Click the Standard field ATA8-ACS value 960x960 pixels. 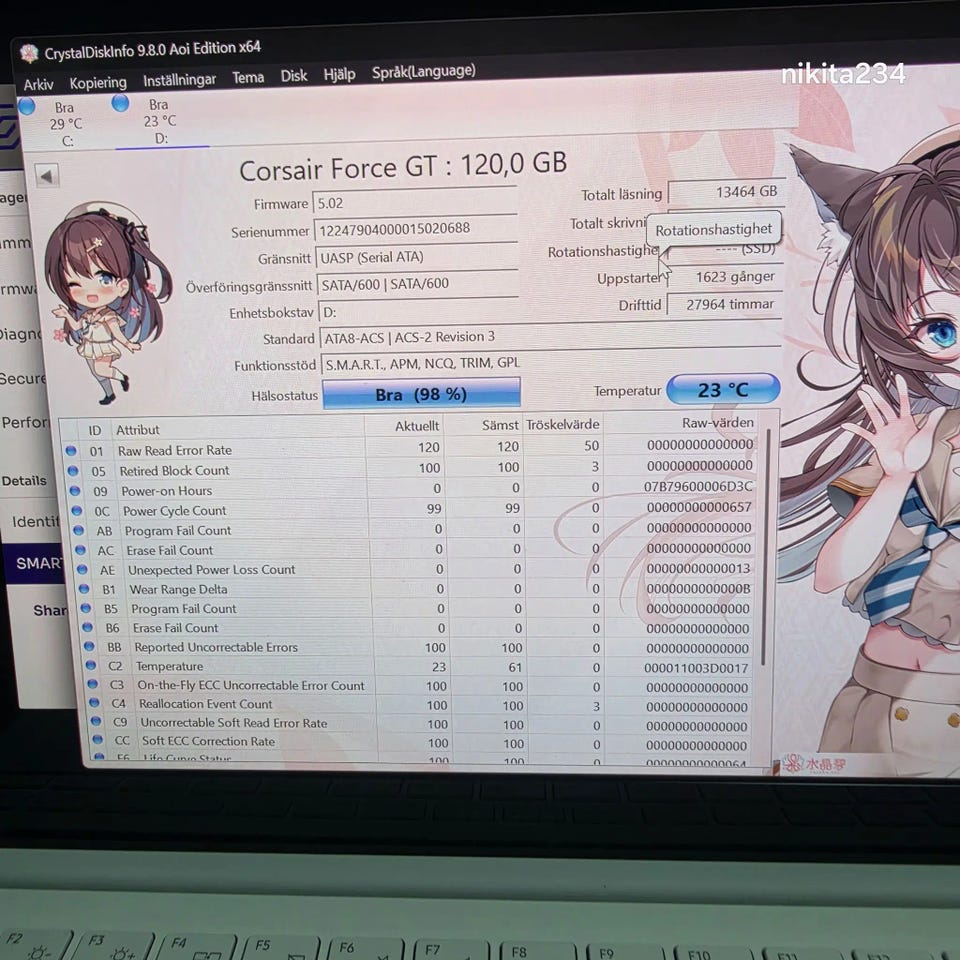(x=550, y=337)
